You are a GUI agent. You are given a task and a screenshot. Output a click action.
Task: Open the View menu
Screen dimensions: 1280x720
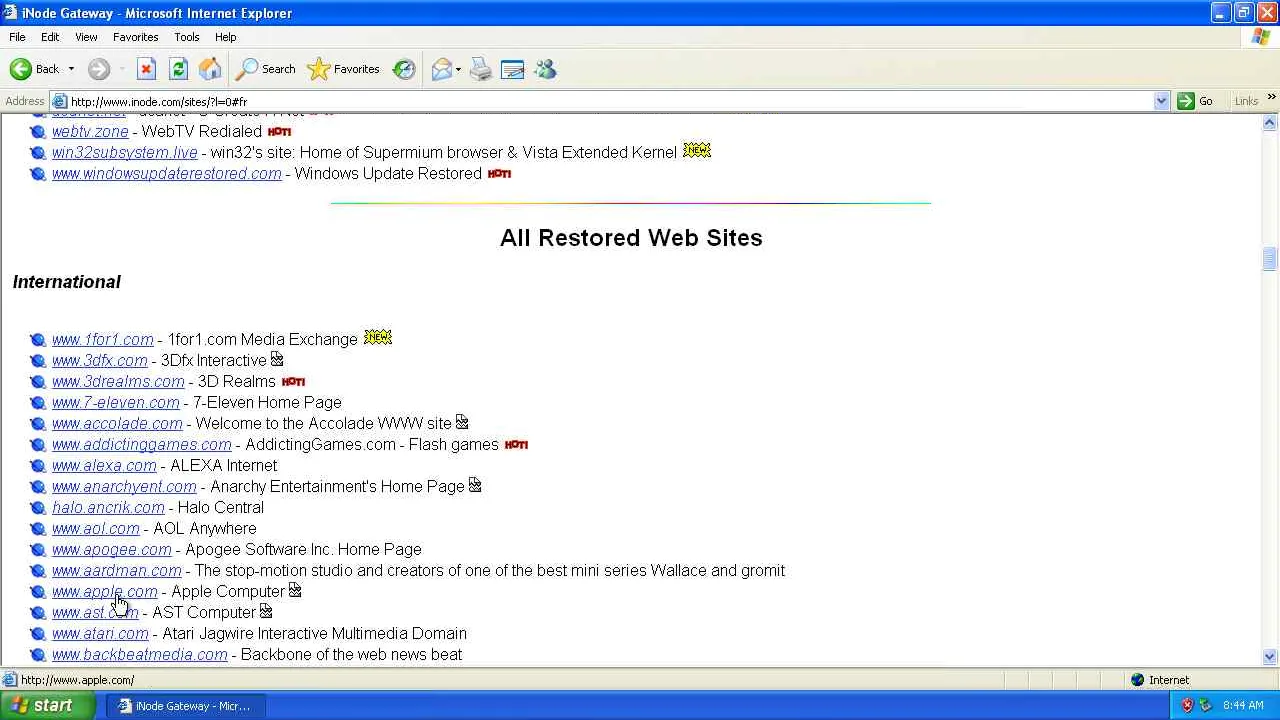pos(86,37)
